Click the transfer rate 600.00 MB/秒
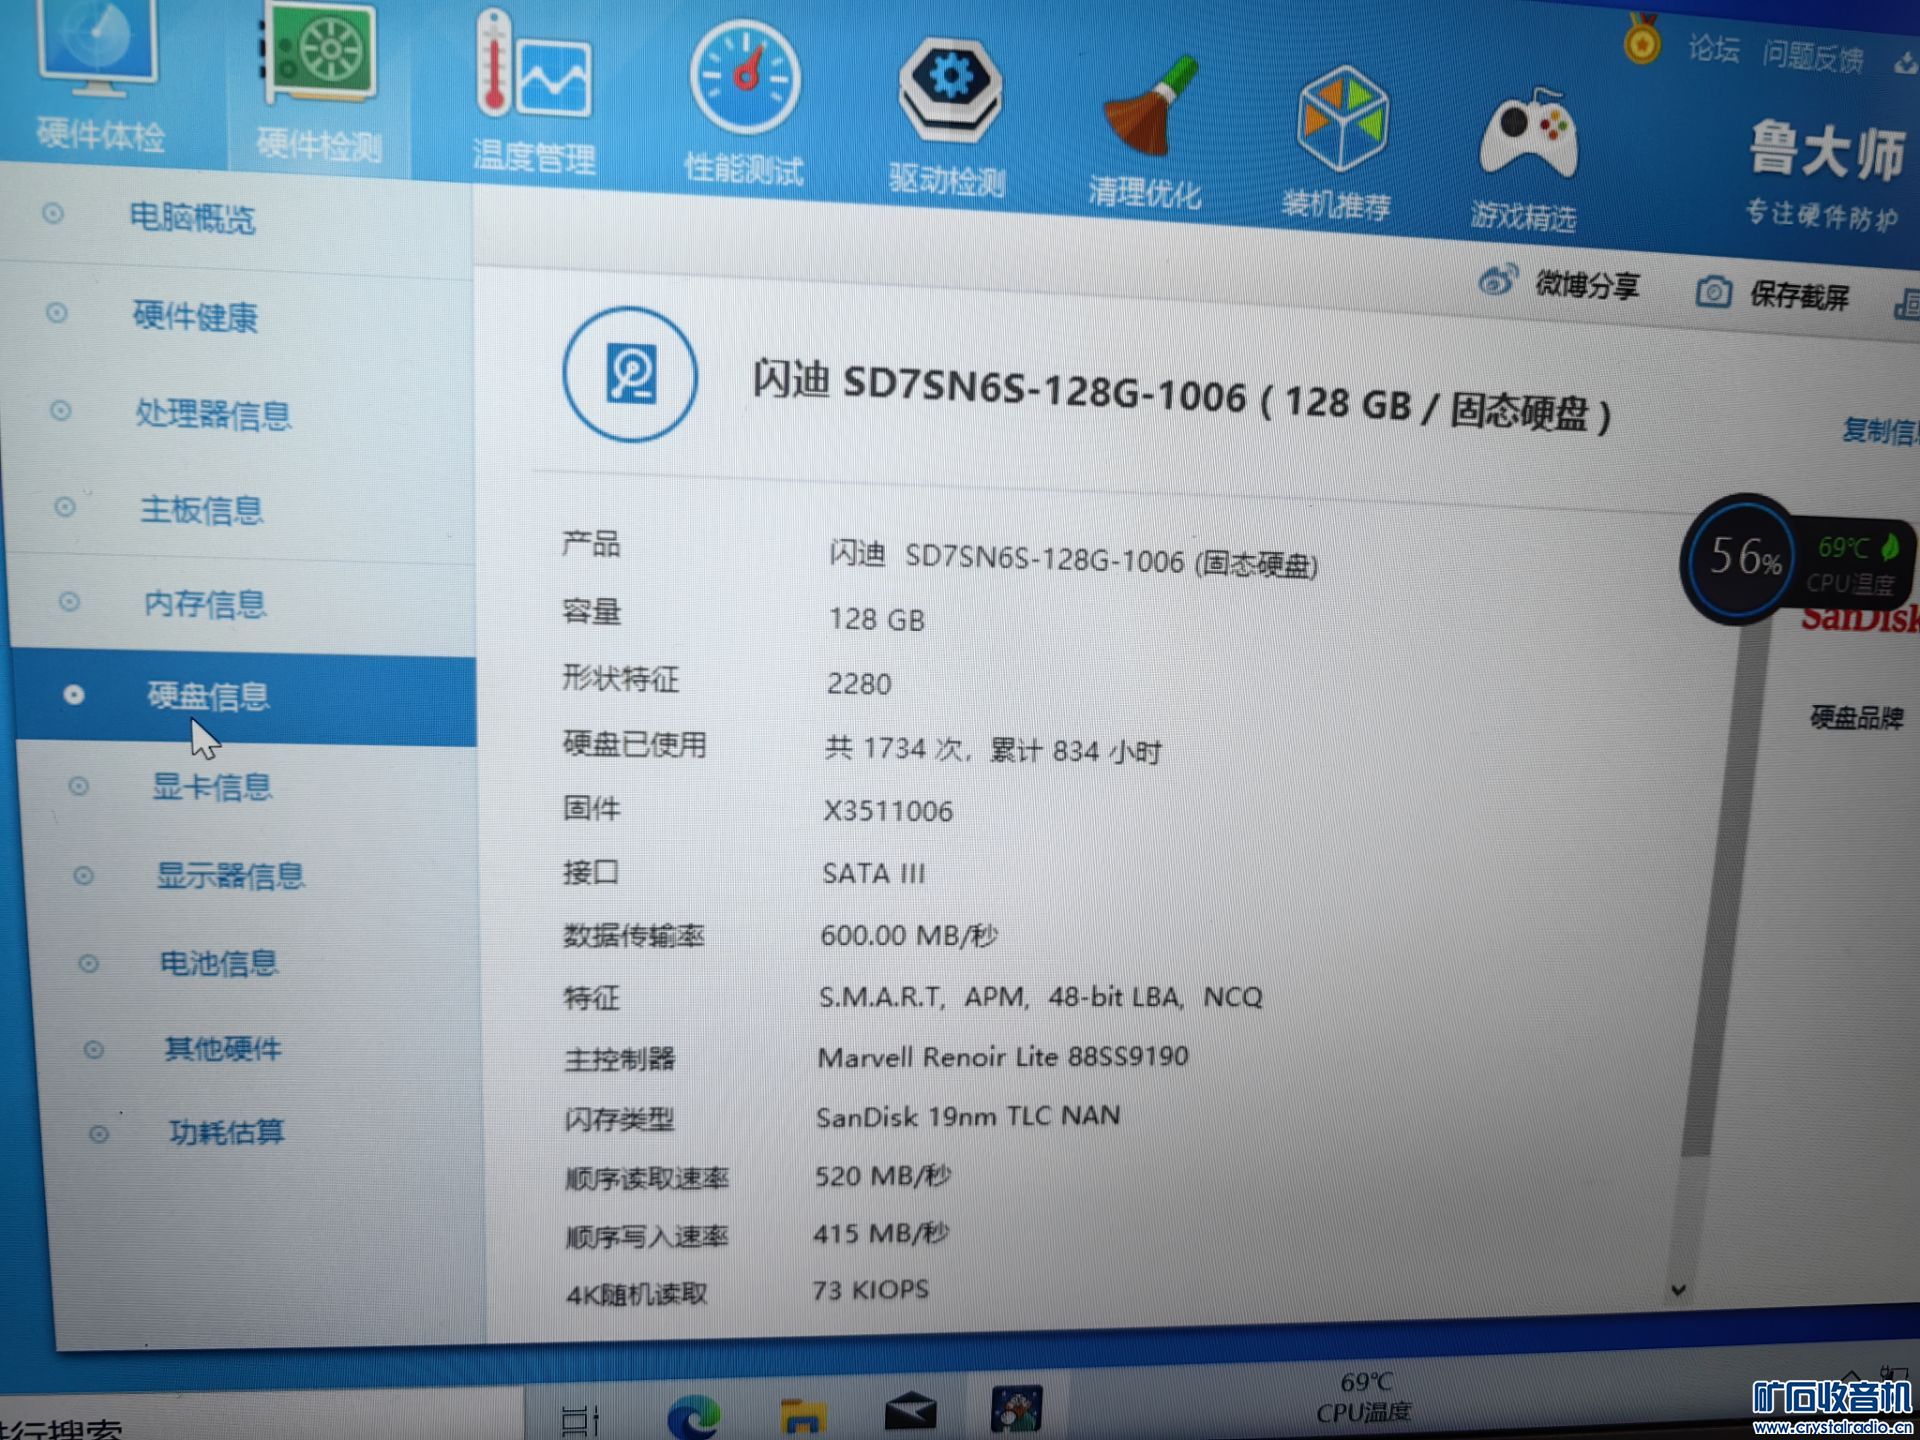1920x1440 pixels. point(908,935)
